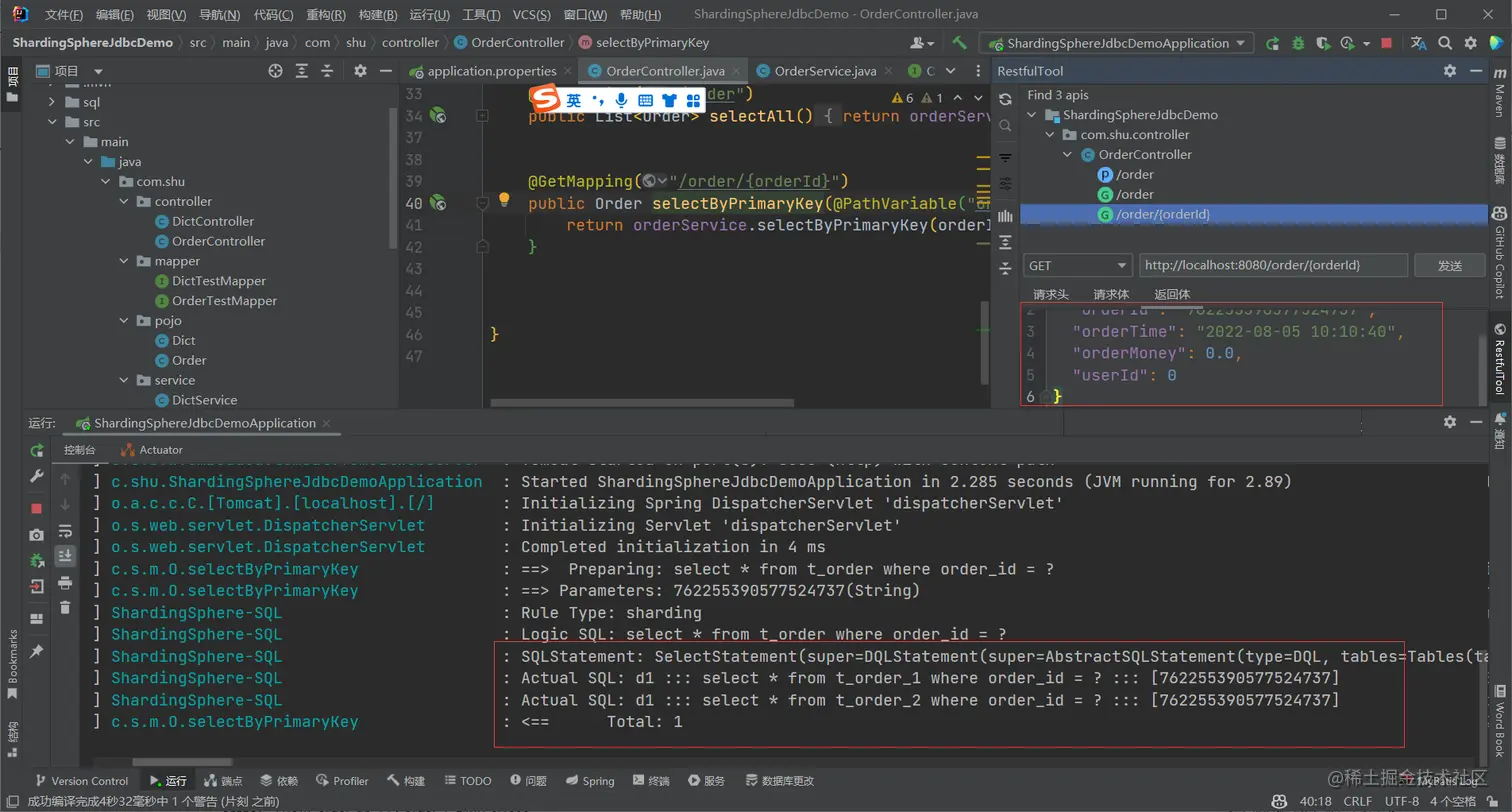Collapse the src folder in project tree
1512x812 pixels.
51,122
